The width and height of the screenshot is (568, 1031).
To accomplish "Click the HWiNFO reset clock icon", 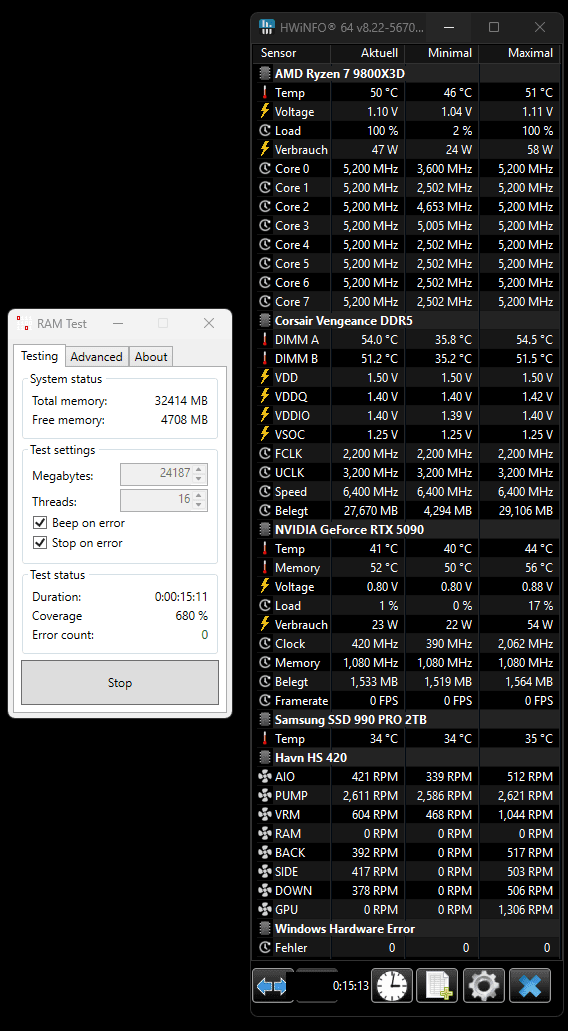I will click(392, 986).
